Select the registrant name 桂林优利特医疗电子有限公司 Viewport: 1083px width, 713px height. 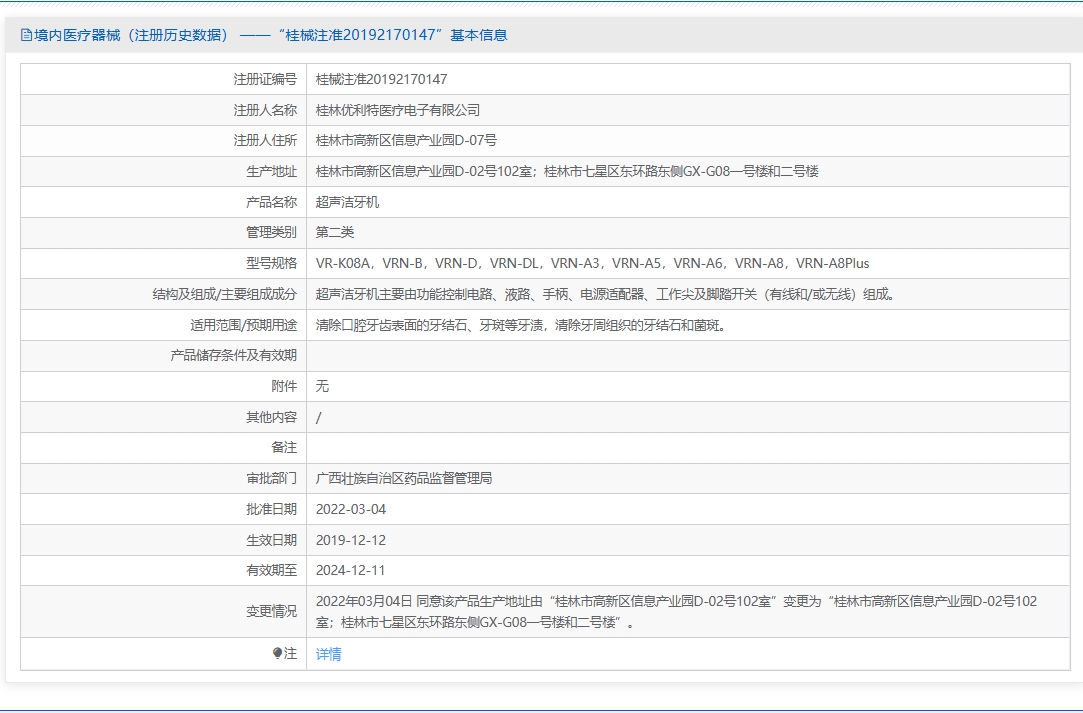[398, 110]
